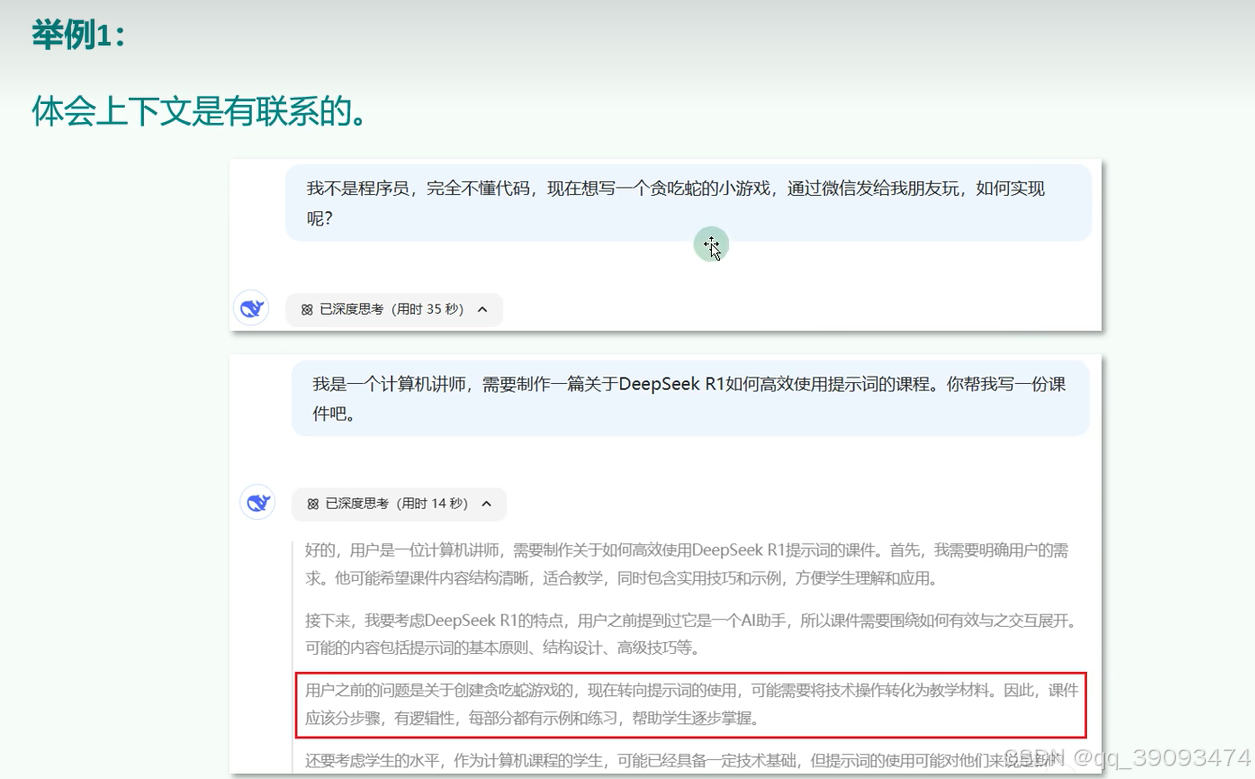Click the 已深度思考 (用时 35 秒) pill label
1255x779 pixels.
(x=392, y=310)
